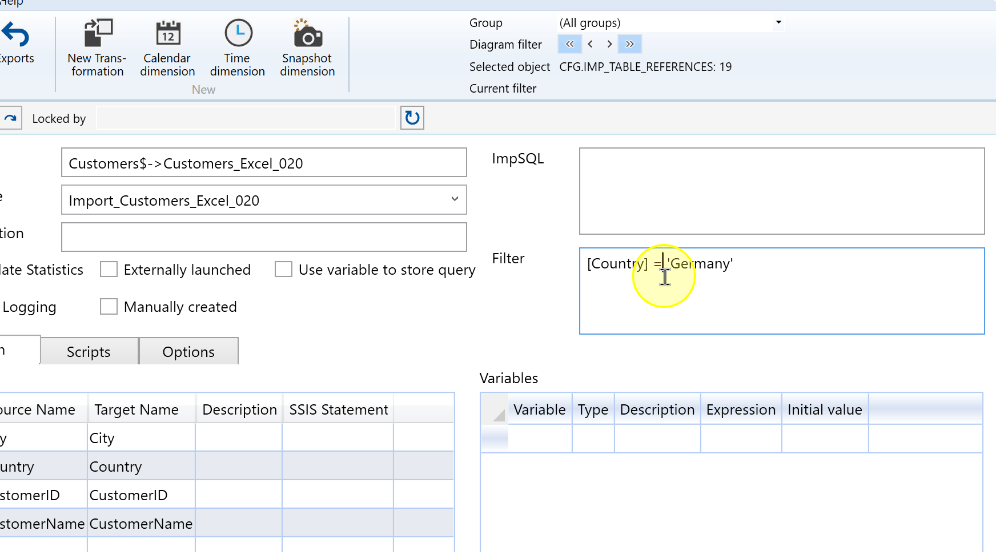Click the Exports undo-arrow icon
Viewport: 996px width, 552px height.
pos(15,34)
